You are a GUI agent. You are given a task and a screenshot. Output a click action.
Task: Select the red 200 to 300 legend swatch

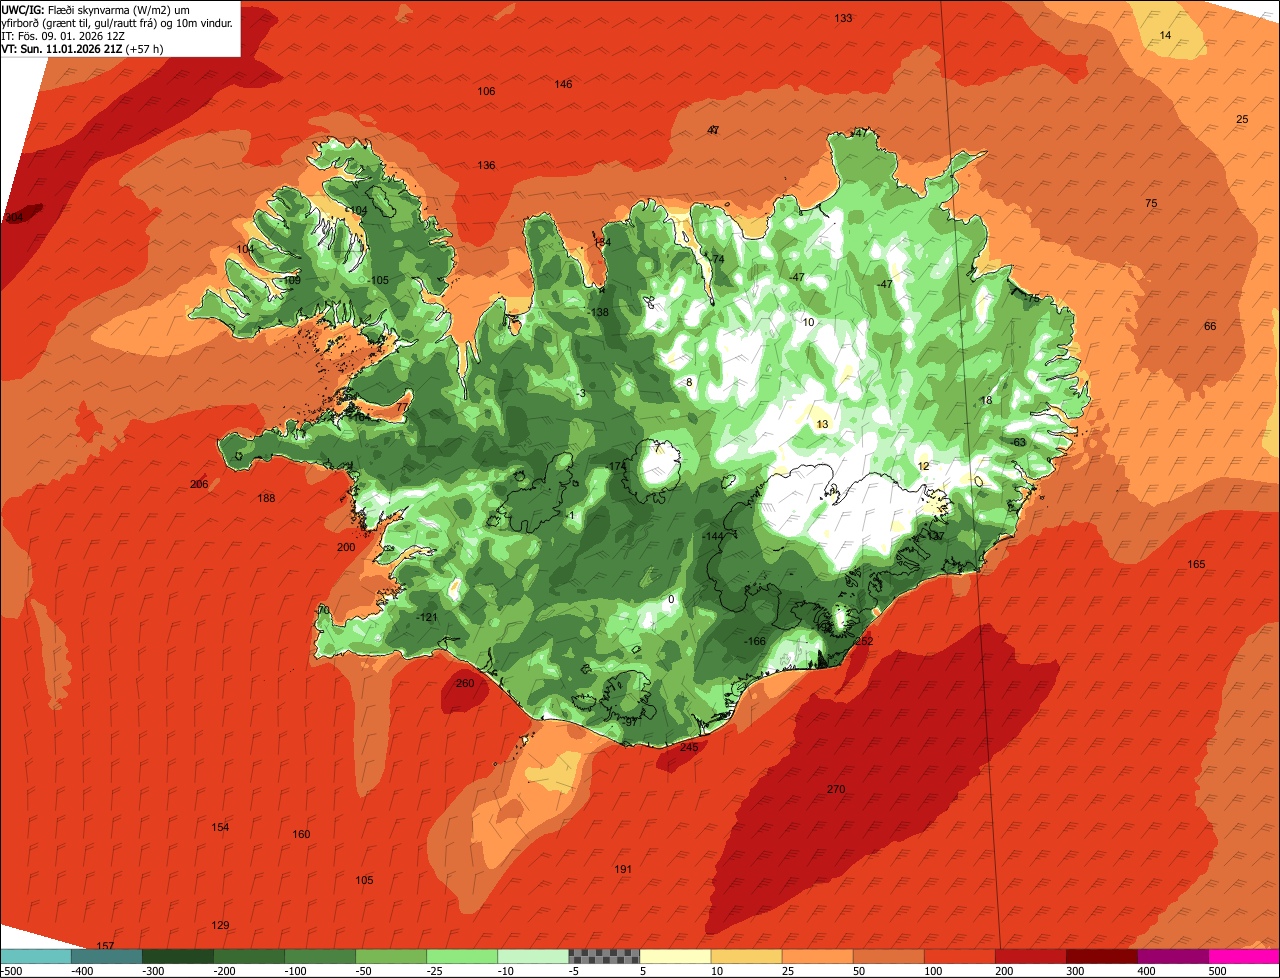pos(1029,956)
